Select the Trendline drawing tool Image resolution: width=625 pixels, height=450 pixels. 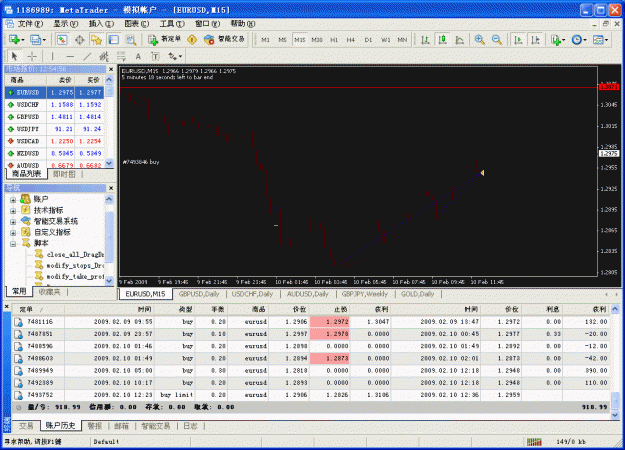click(87, 56)
